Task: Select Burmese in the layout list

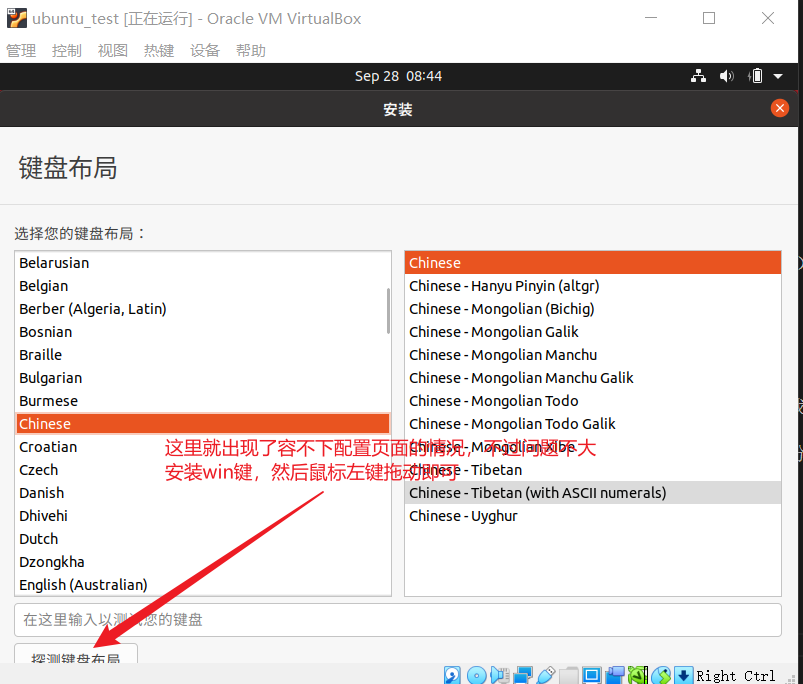Action: (x=203, y=401)
